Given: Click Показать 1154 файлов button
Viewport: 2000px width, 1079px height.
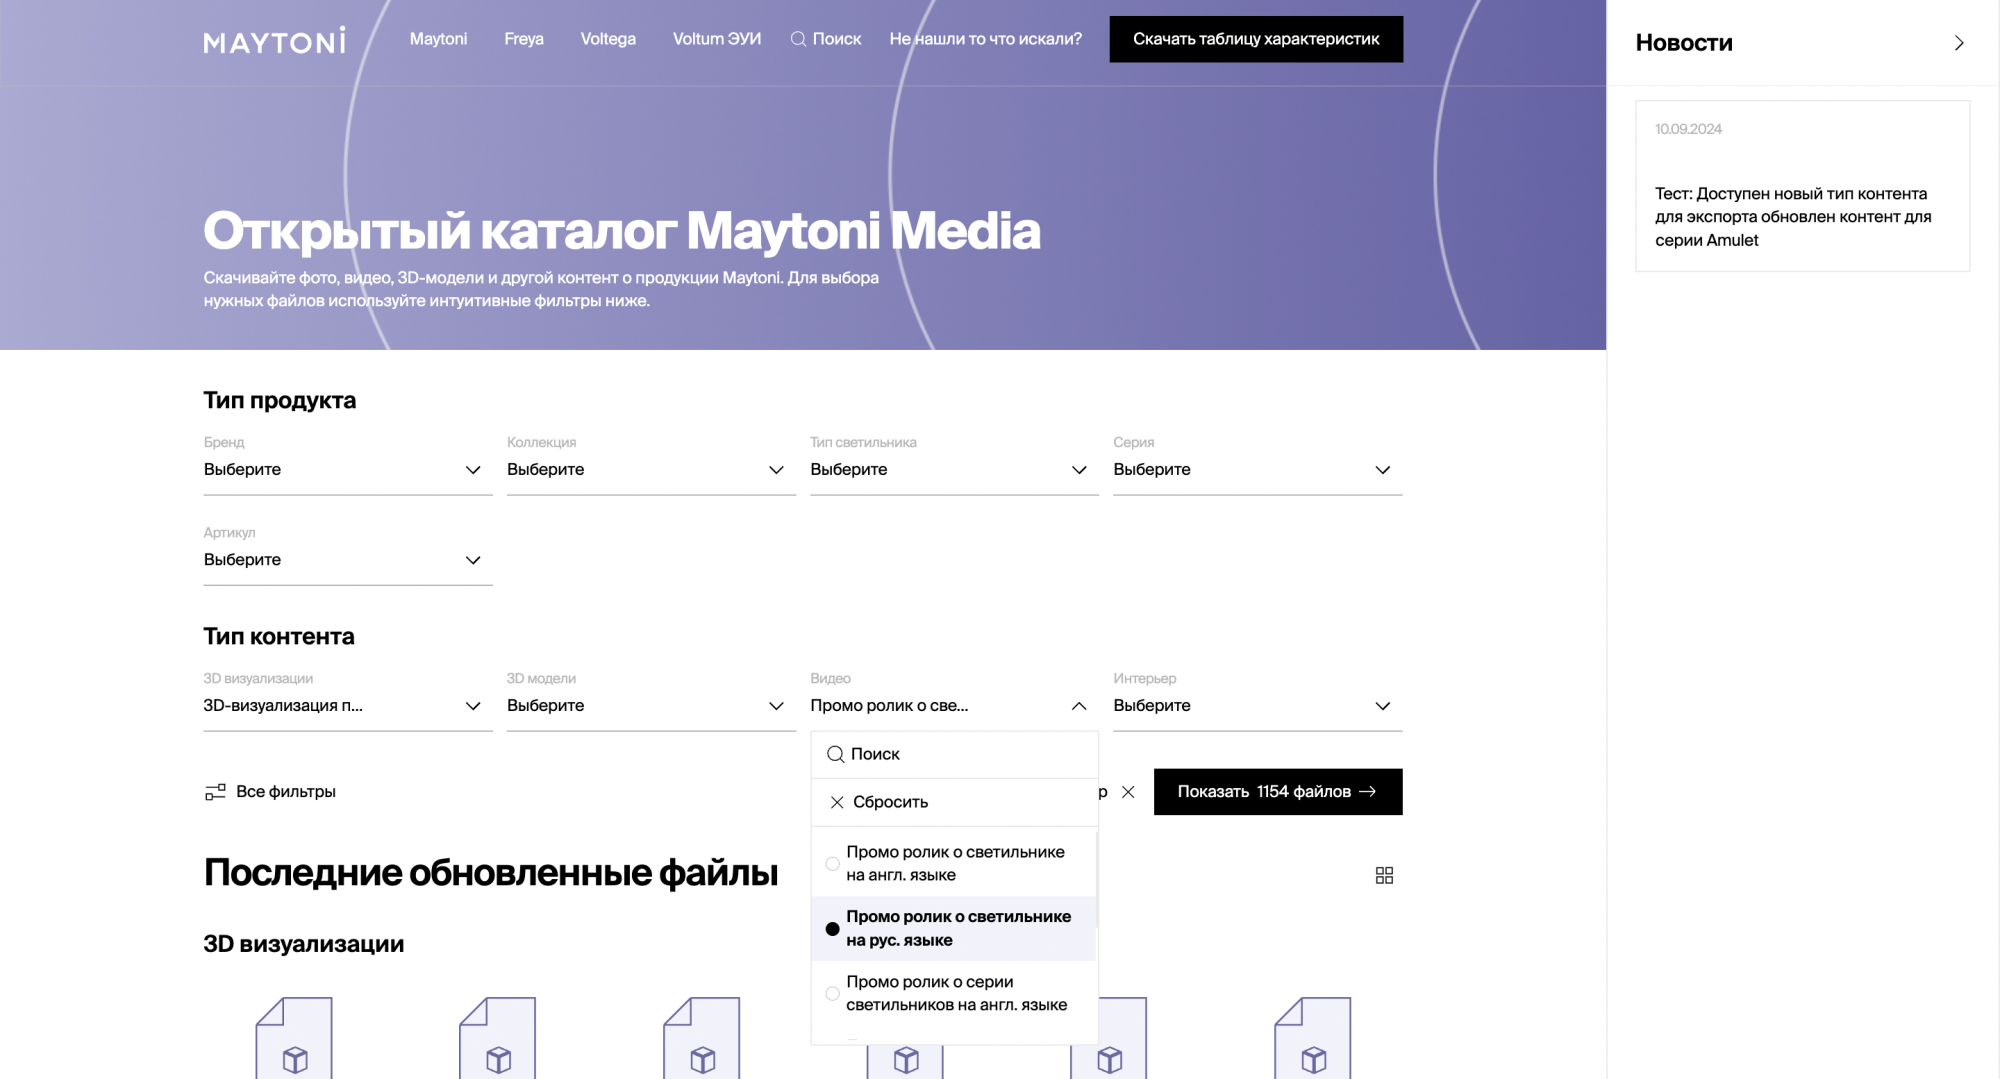Looking at the screenshot, I should click(1278, 792).
